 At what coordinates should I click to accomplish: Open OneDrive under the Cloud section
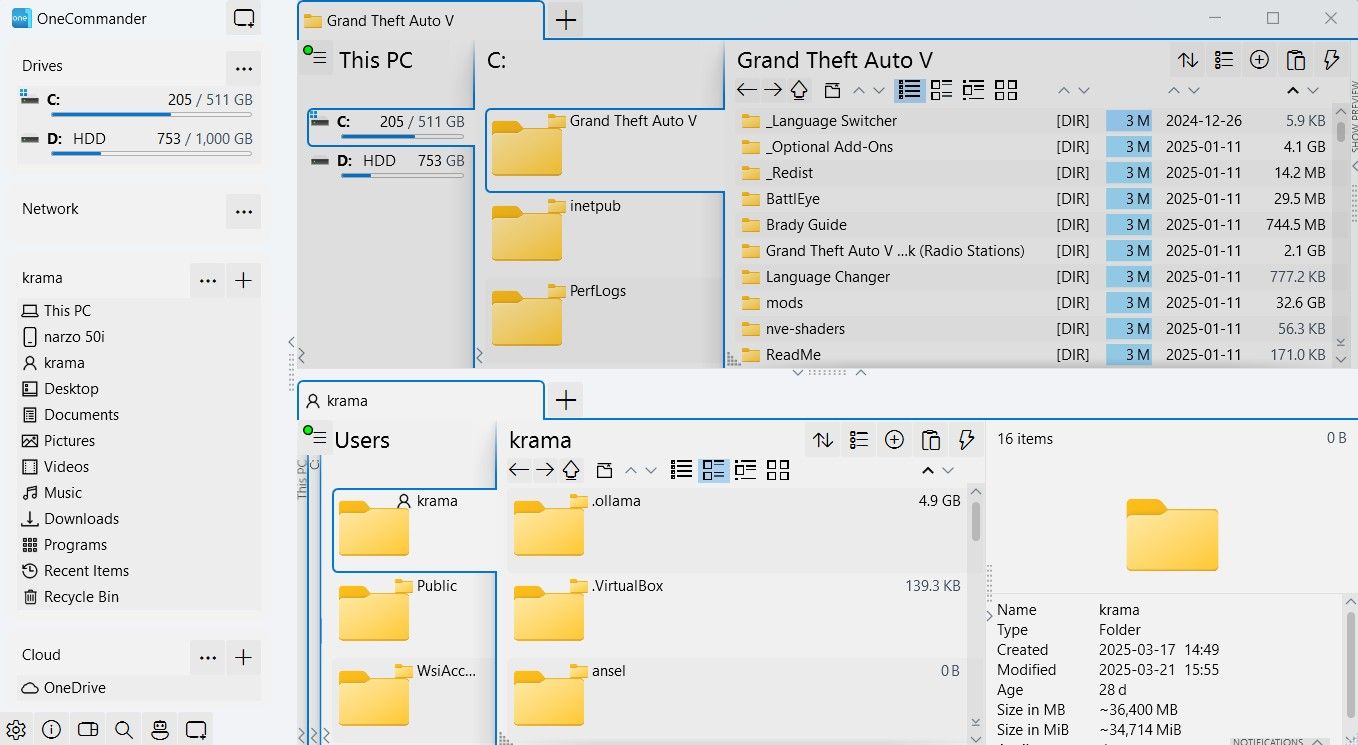(x=74, y=688)
